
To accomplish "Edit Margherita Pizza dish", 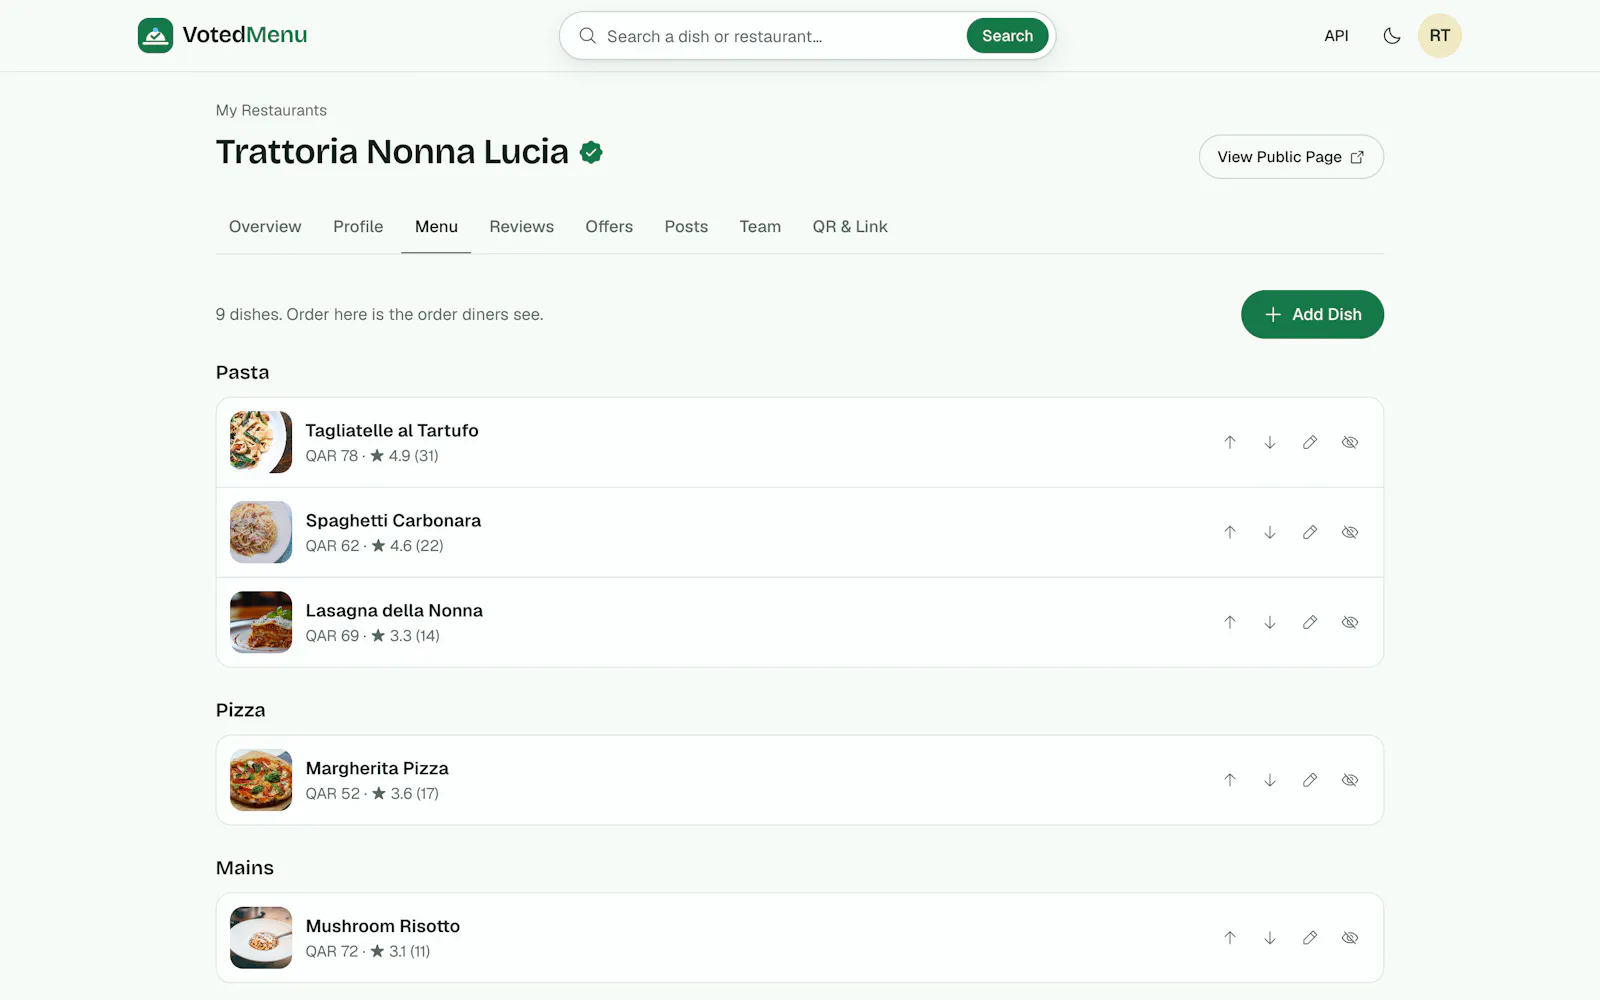I will point(1310,780).
